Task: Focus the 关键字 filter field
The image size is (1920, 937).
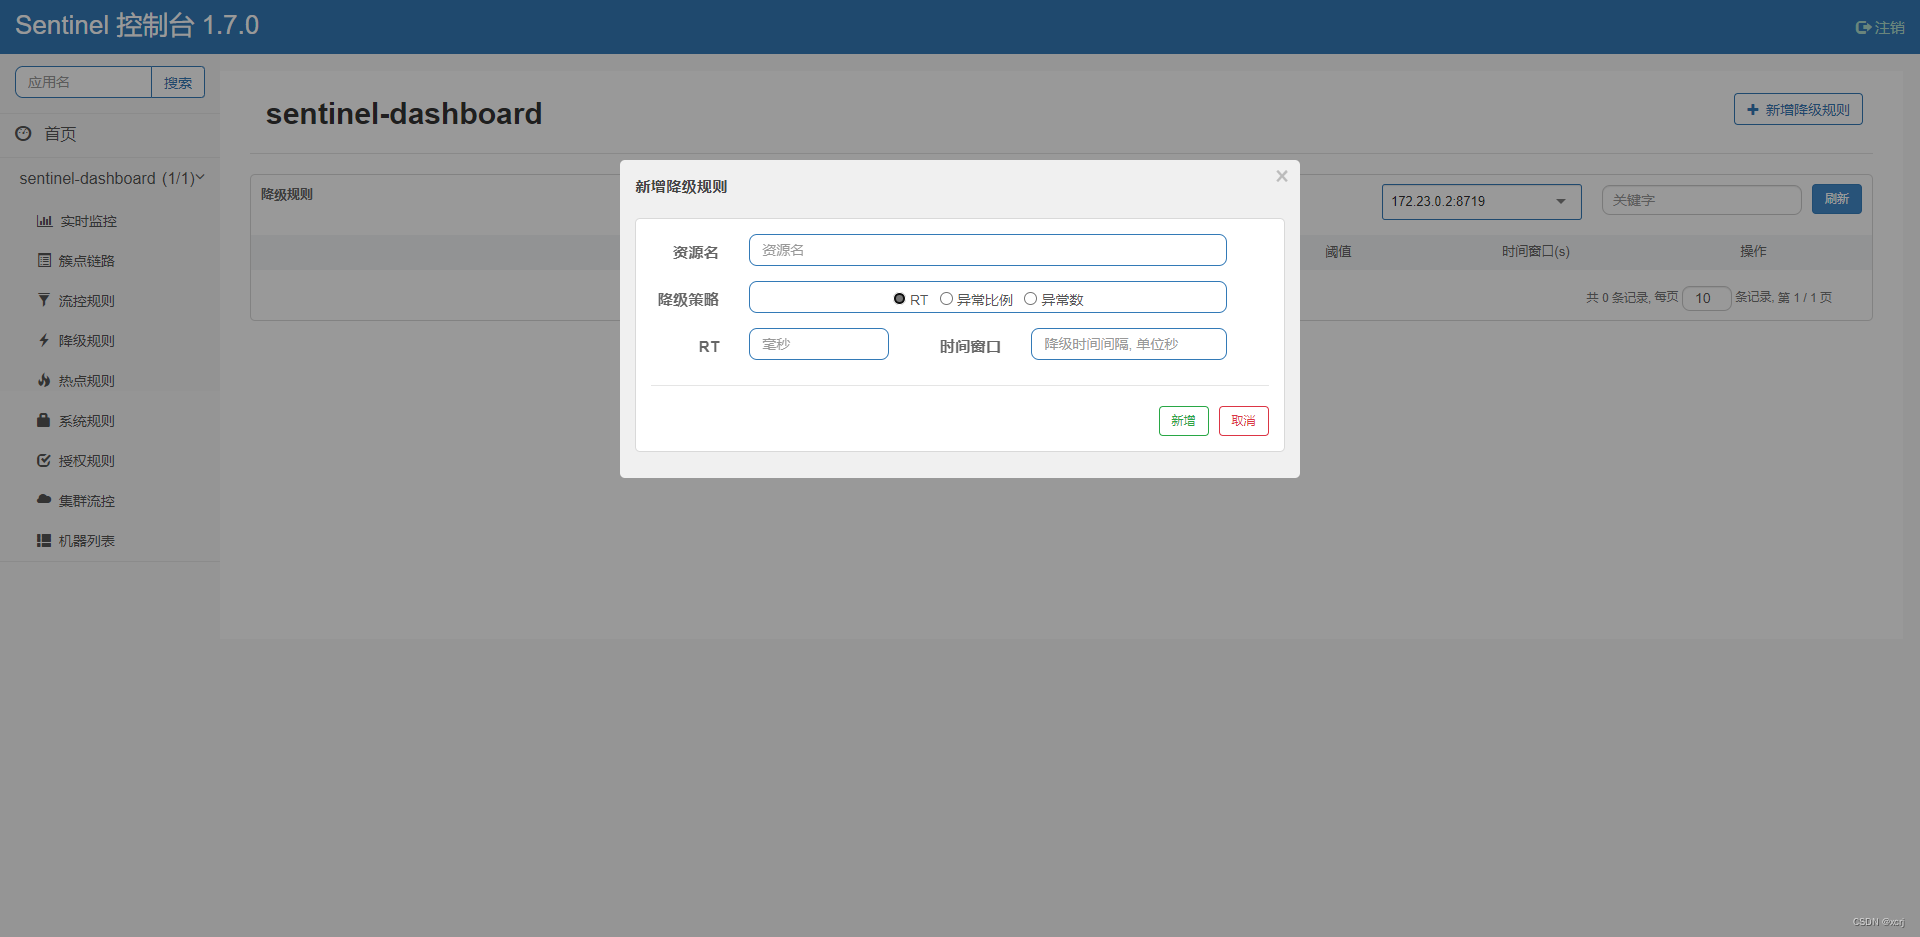Action: point(1702,200)
